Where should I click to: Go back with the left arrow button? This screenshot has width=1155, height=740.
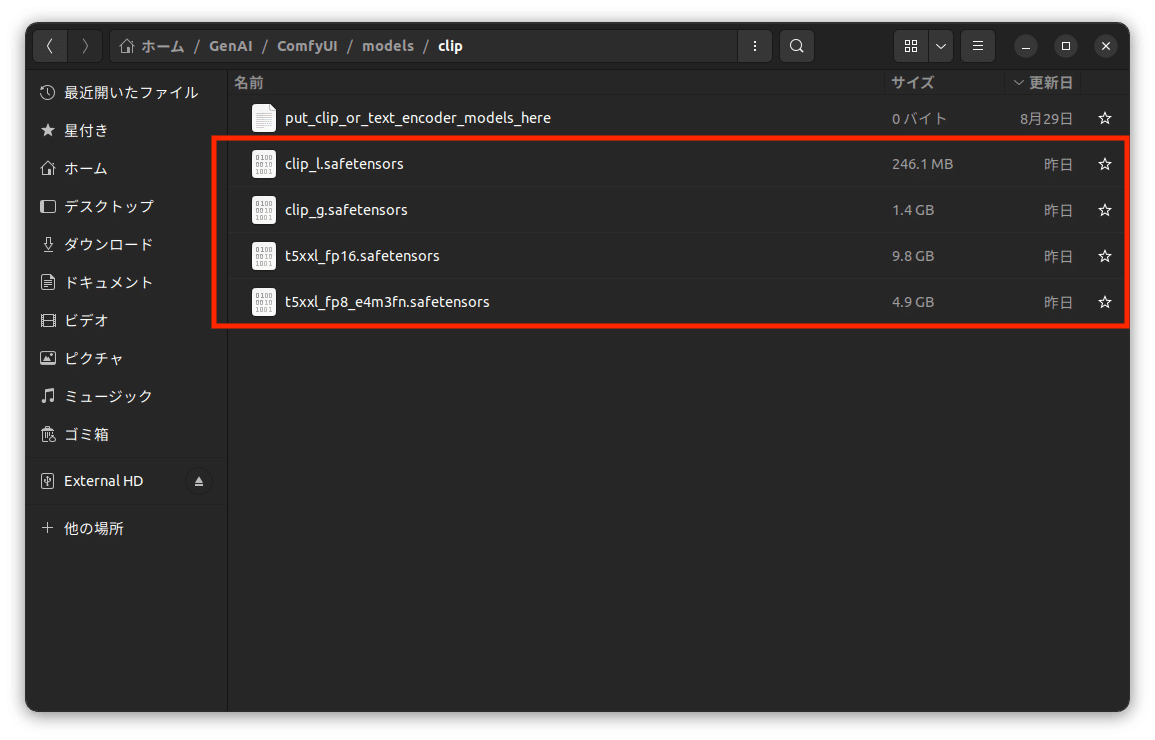(49, 45)
